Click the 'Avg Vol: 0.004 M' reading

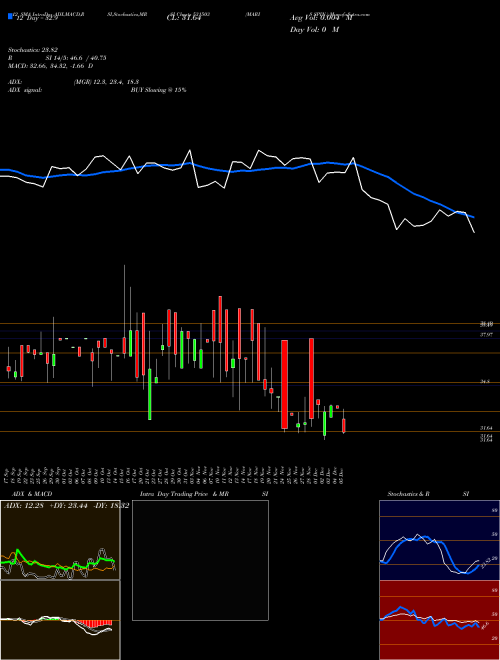[321, 18]
